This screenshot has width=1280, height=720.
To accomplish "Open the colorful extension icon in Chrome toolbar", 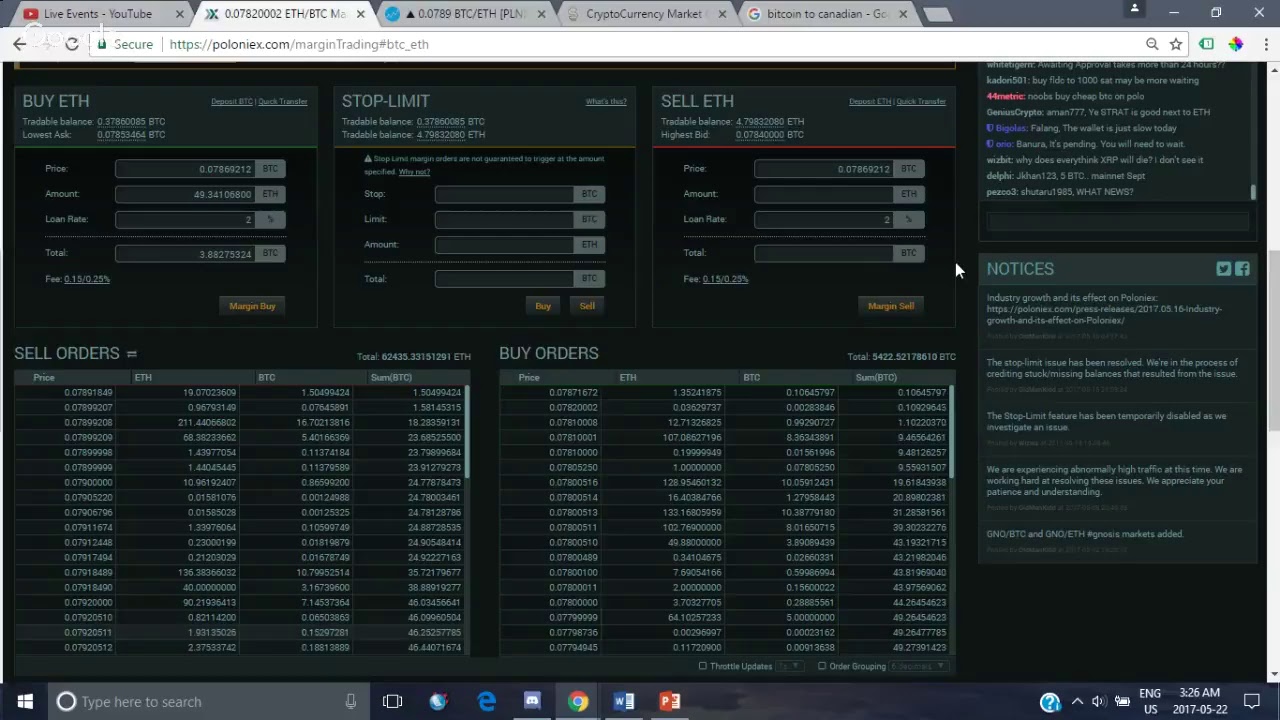I will pyautogui.click(x=1236, y=44).
